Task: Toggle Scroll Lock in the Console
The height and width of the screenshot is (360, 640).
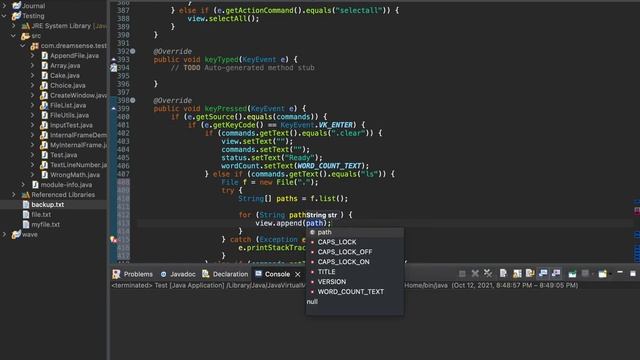Action: click(517, 273)
